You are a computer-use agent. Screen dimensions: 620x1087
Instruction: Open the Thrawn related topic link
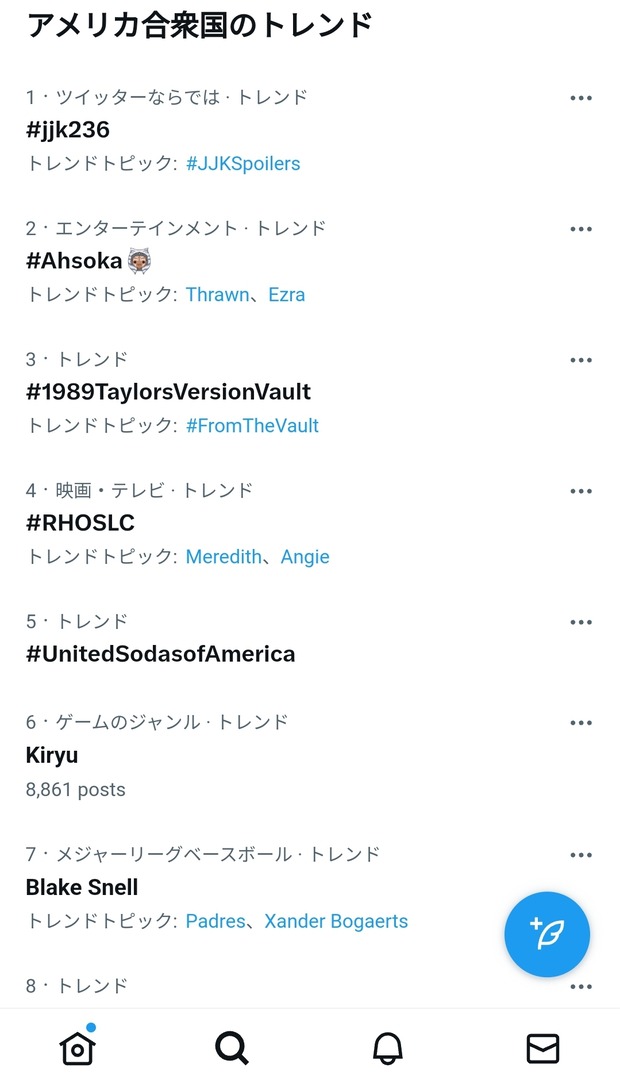[x=217, y=294]
